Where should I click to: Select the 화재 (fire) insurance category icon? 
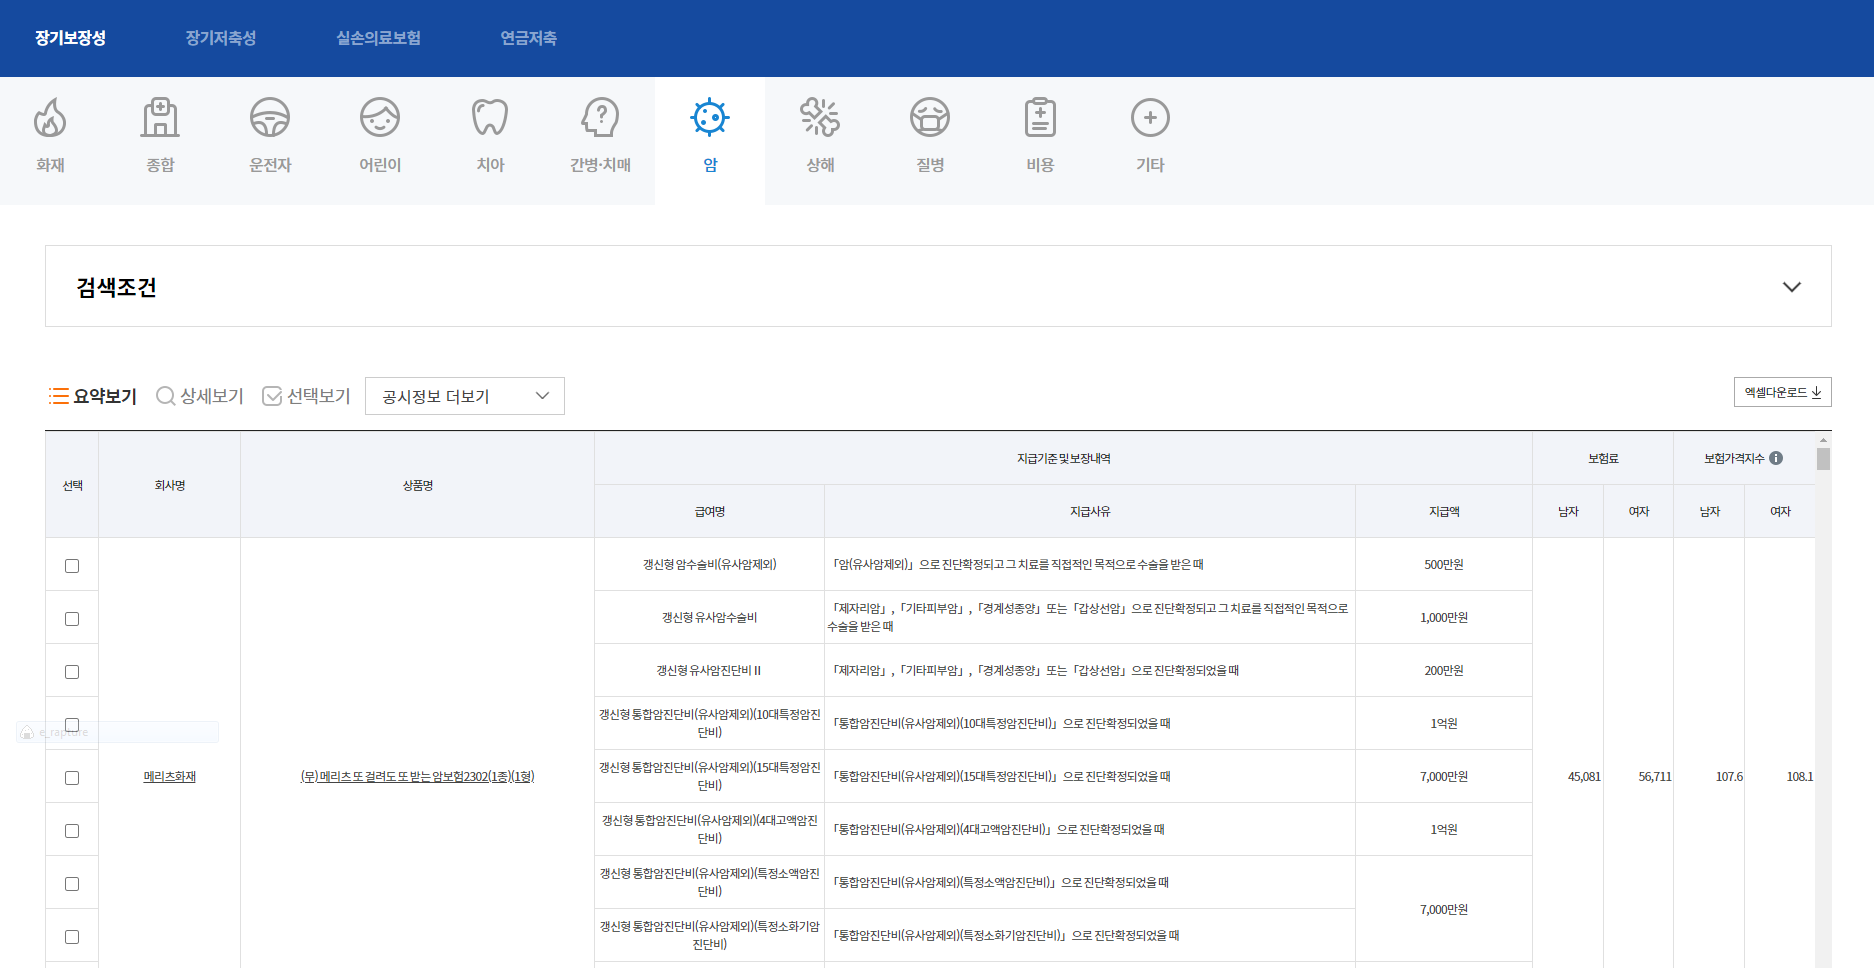(50, 119)
